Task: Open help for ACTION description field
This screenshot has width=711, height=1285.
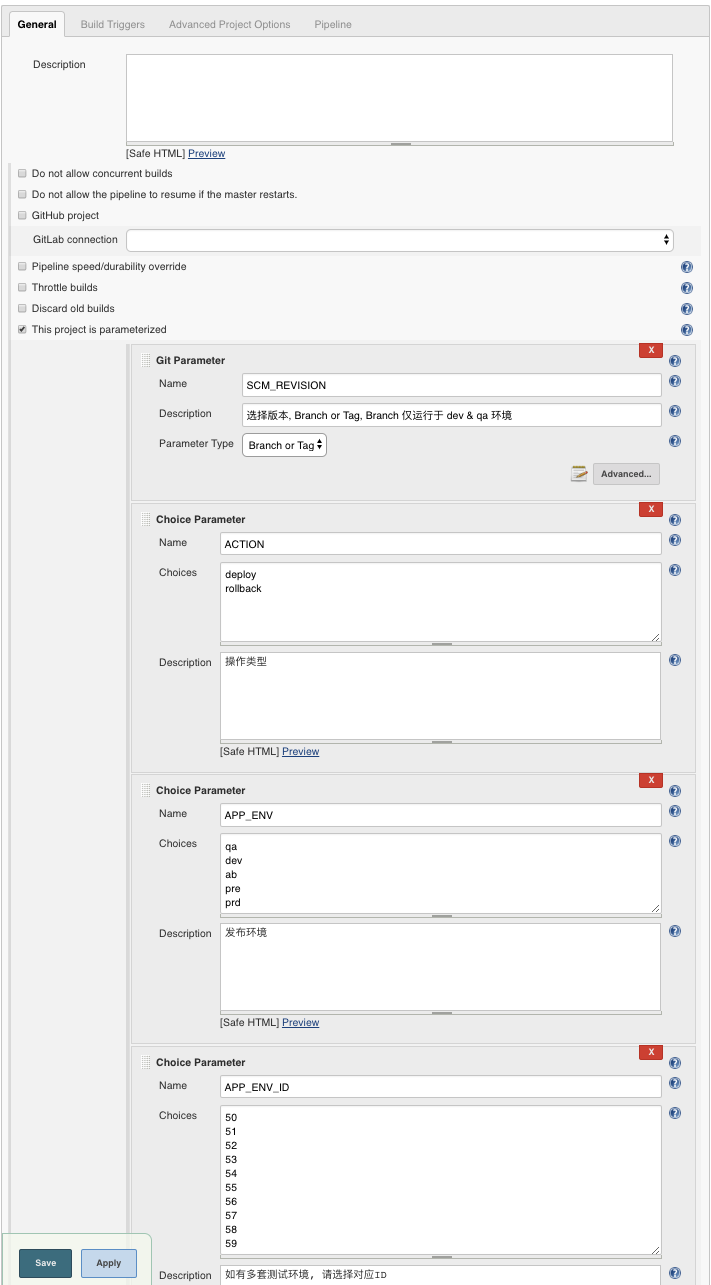Action: pyautogui.click(x=675, y=660)
